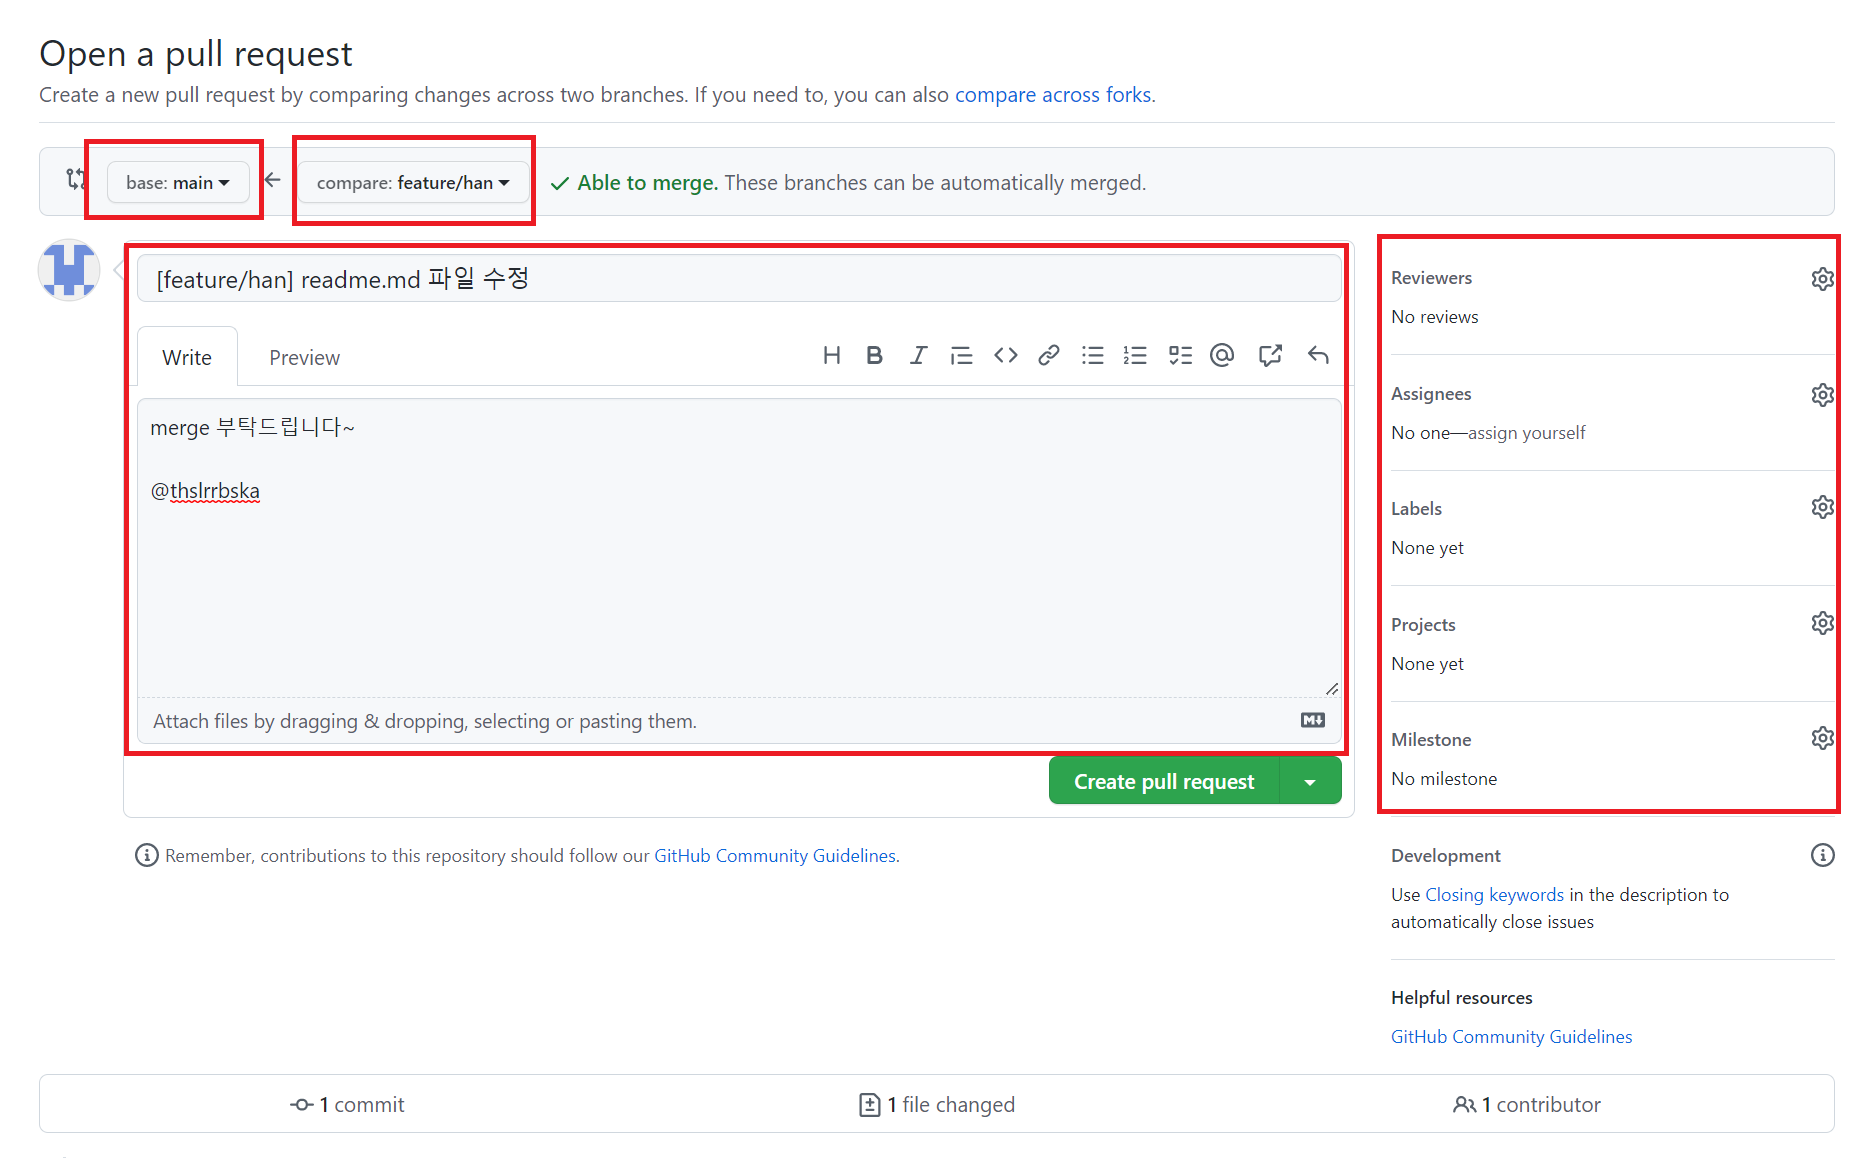Open Projects gear settings
This screenshot has width=1849, height=1158.
coord(1822,623)
